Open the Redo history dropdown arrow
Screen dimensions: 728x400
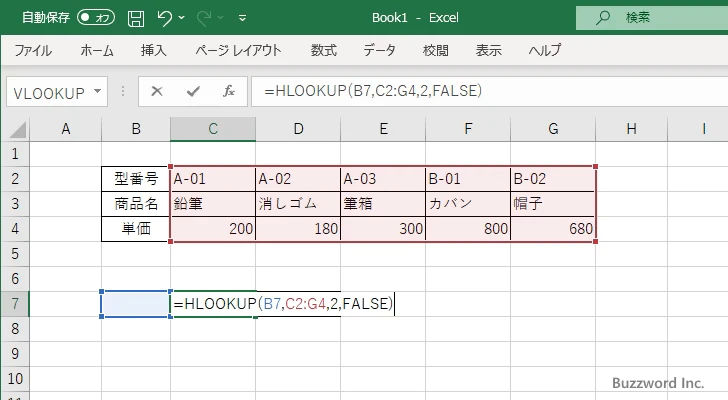tap(221, 18)
